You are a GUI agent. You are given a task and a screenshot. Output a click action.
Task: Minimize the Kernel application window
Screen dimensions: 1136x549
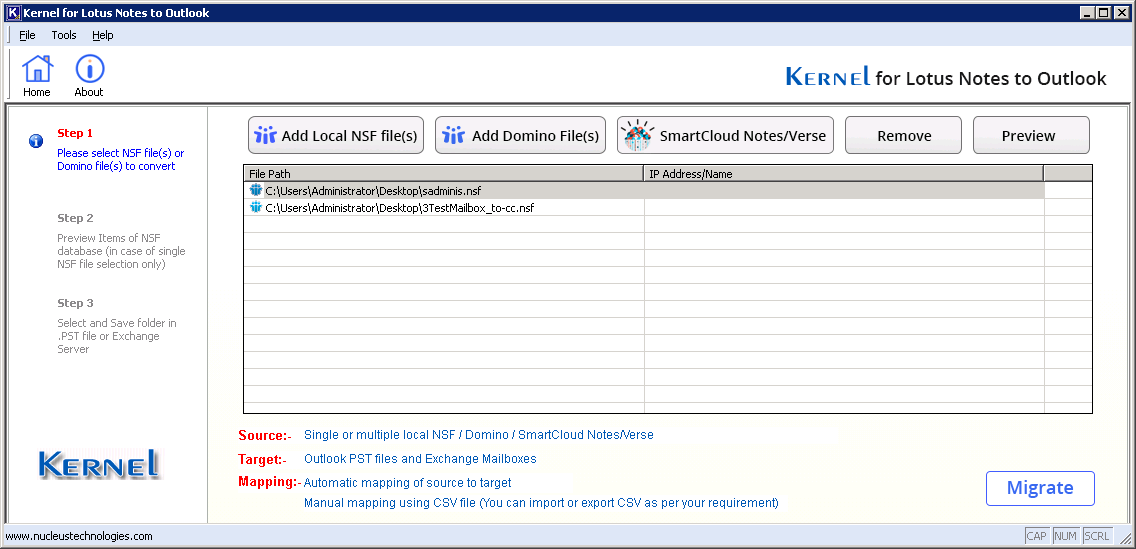pyautogui.click(x=1088, y=12)
